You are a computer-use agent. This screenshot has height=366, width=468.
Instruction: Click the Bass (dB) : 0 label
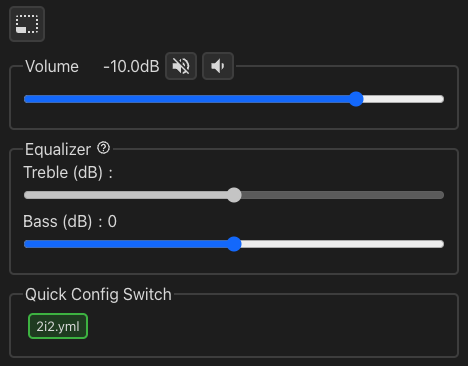[x=70, y=221]
